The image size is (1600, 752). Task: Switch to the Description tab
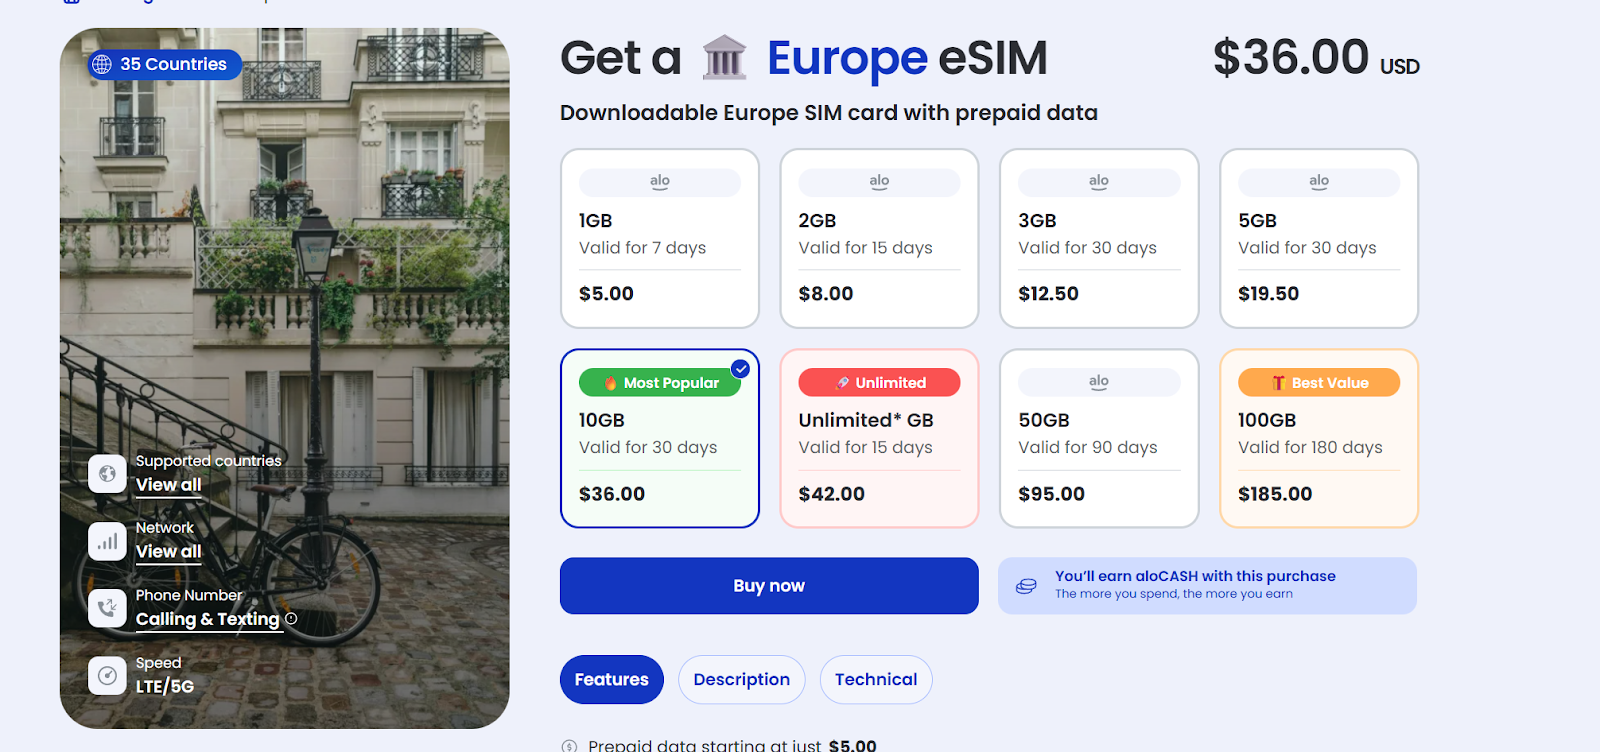tap(741, 680)
